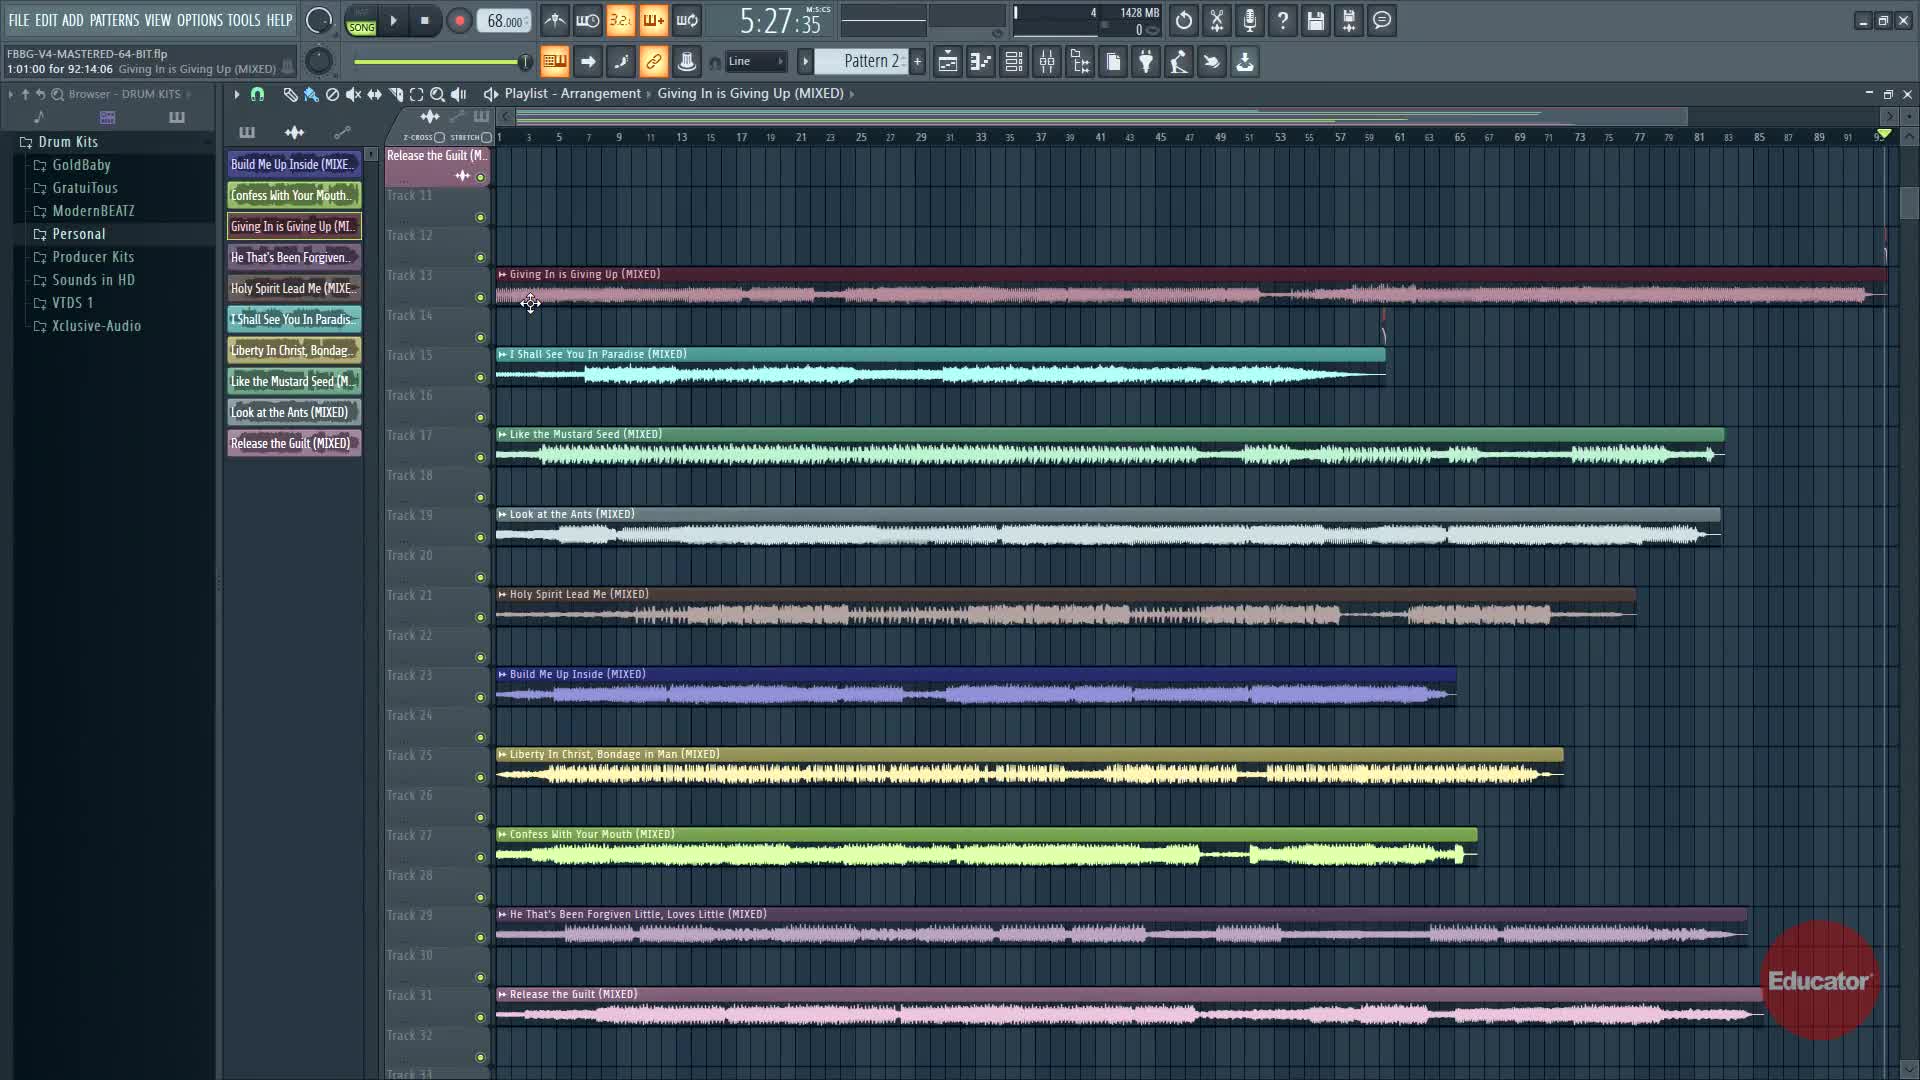Mute Track 13 with its green LED

tap(480, 297)
